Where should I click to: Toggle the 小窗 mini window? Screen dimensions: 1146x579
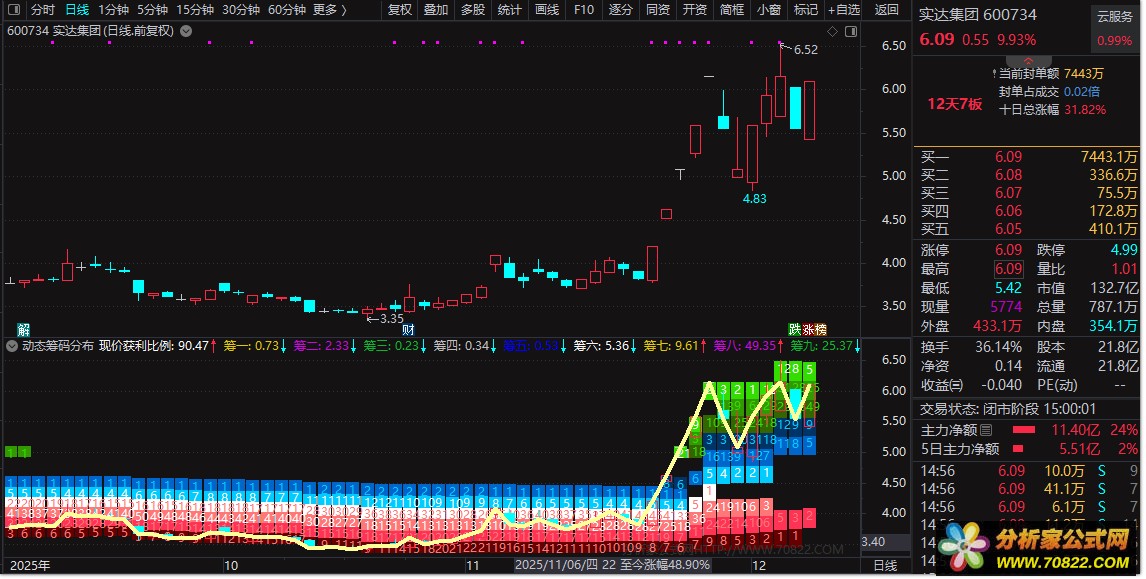point(769,10)
